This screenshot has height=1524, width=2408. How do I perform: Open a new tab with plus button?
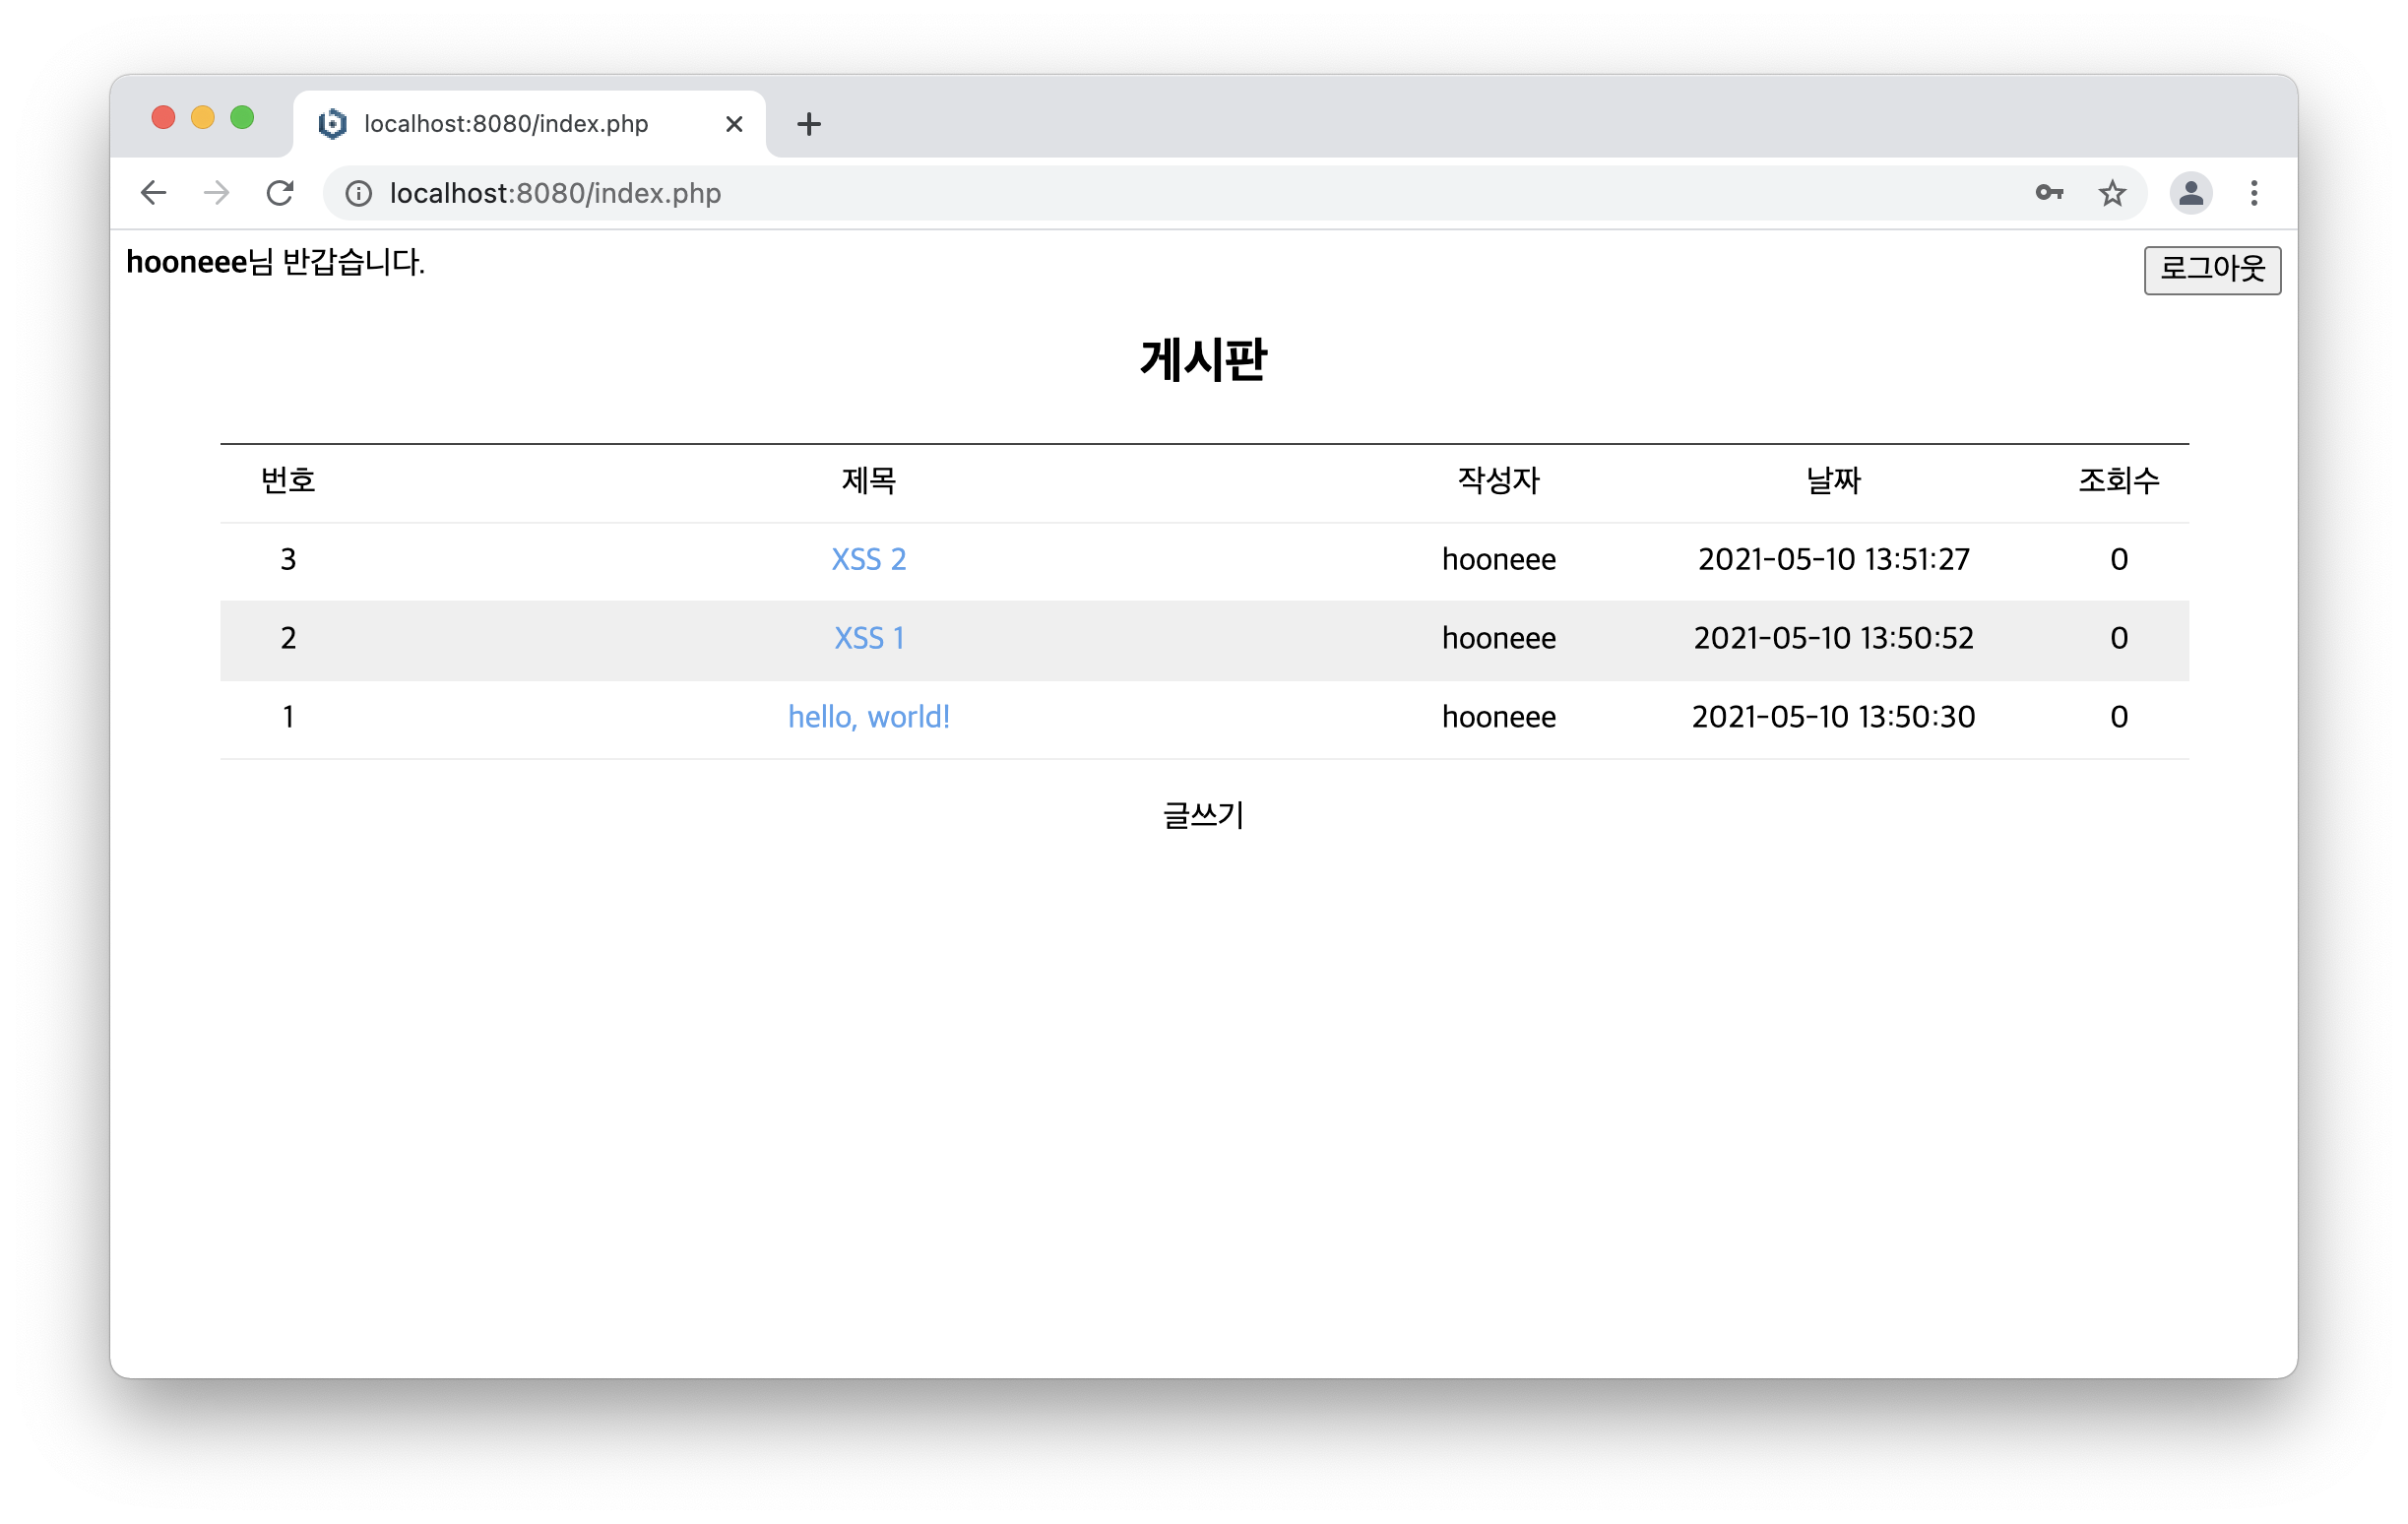click(809, 124)
